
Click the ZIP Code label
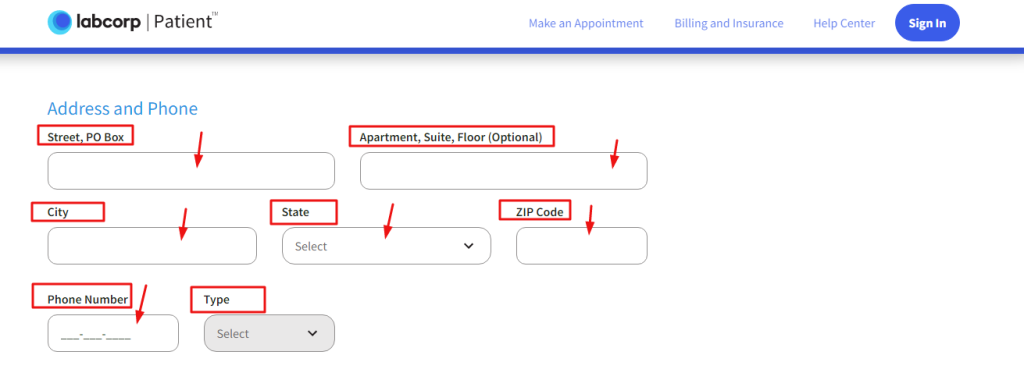coord(539,211)
